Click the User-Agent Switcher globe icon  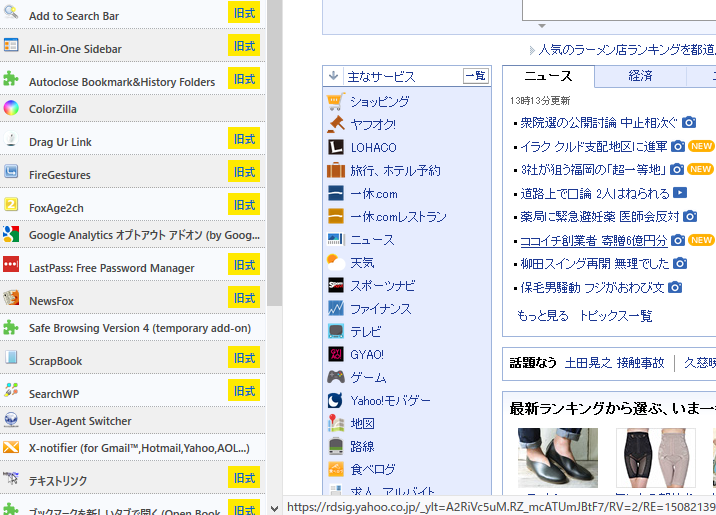click(x=11, y=420)
